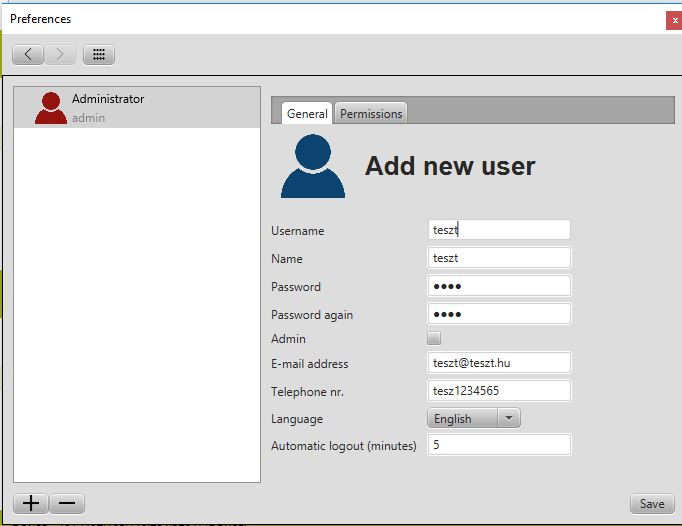Click the Password field

coord(499,286)
